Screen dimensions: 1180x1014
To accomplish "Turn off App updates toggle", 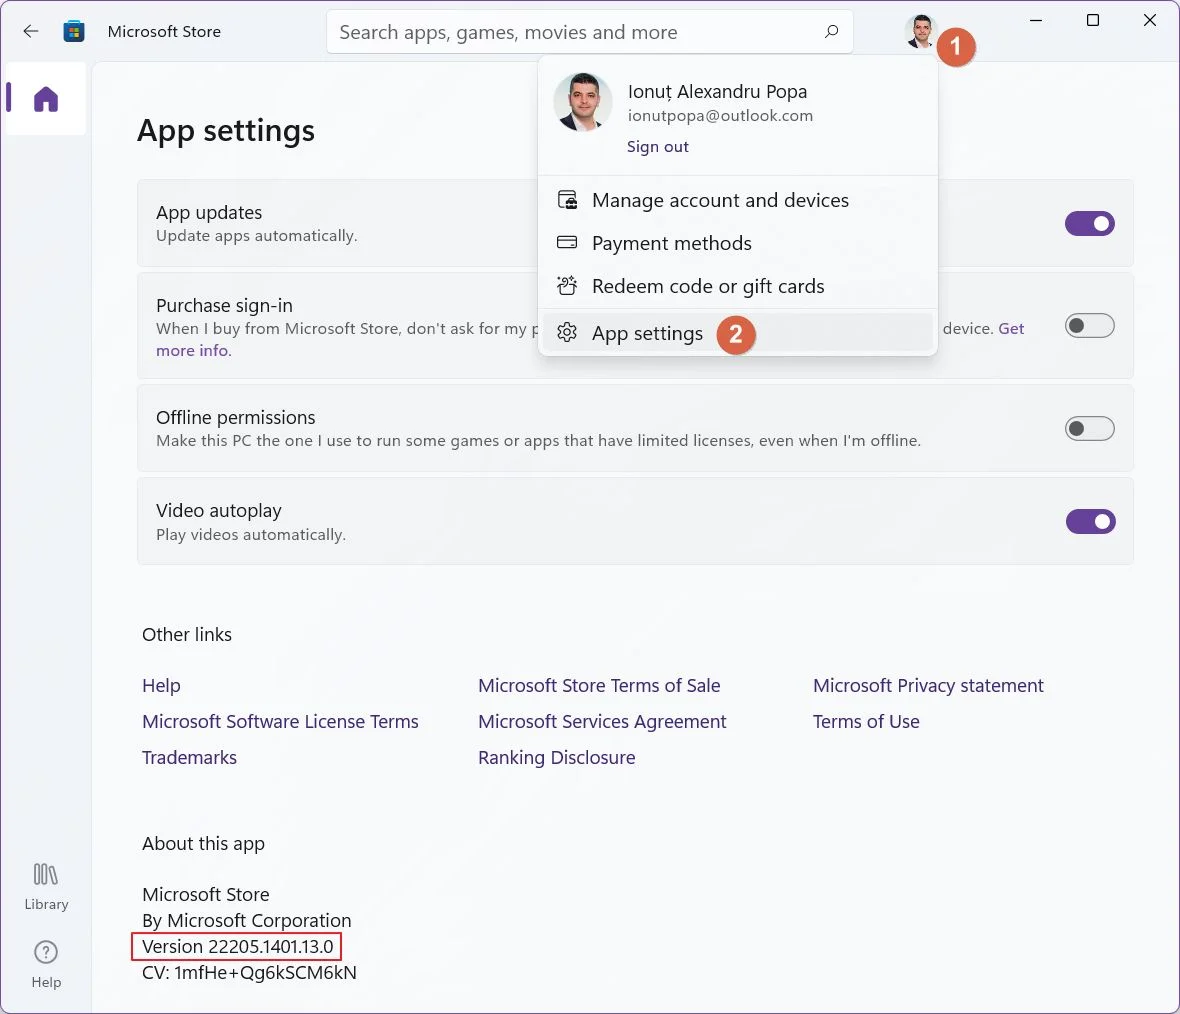I will (x=1089, y=224).
